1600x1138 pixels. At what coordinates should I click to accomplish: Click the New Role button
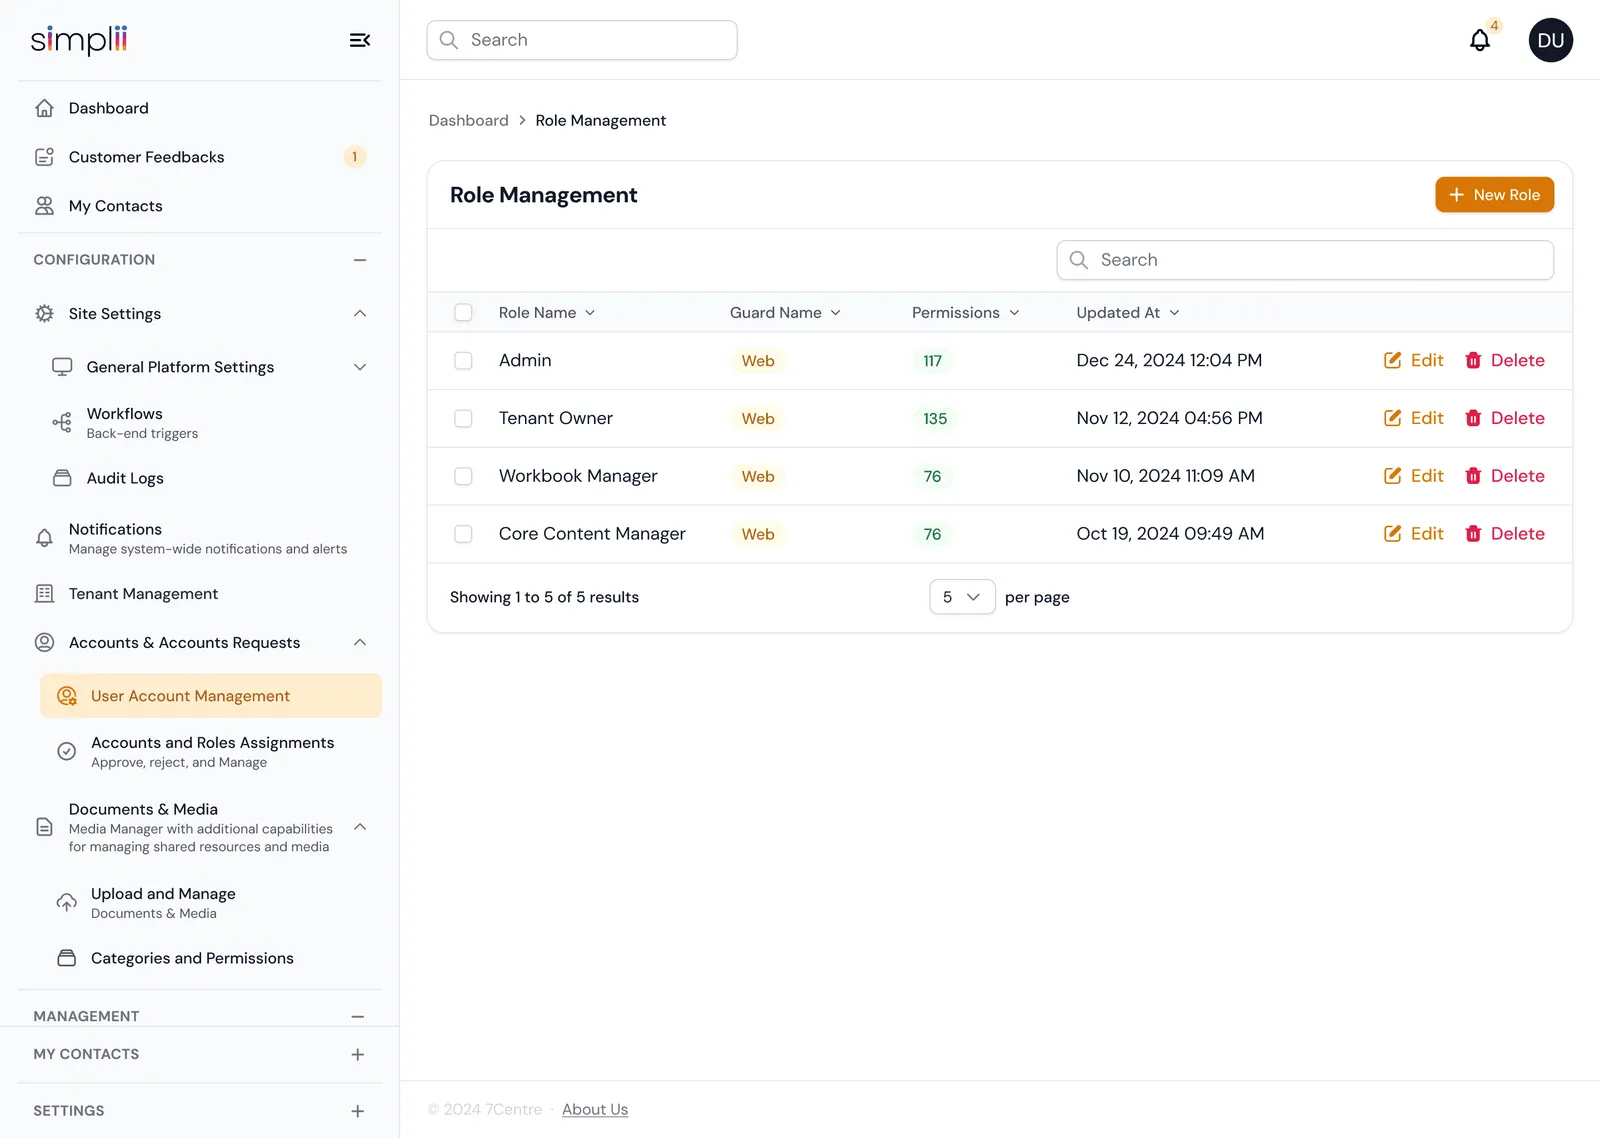pos(1494,195)
